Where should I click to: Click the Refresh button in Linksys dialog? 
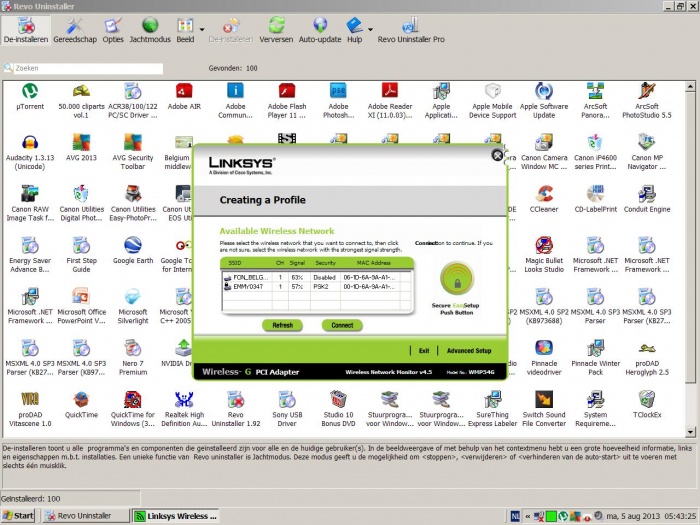pyautogui.click(x=282, y=325)
